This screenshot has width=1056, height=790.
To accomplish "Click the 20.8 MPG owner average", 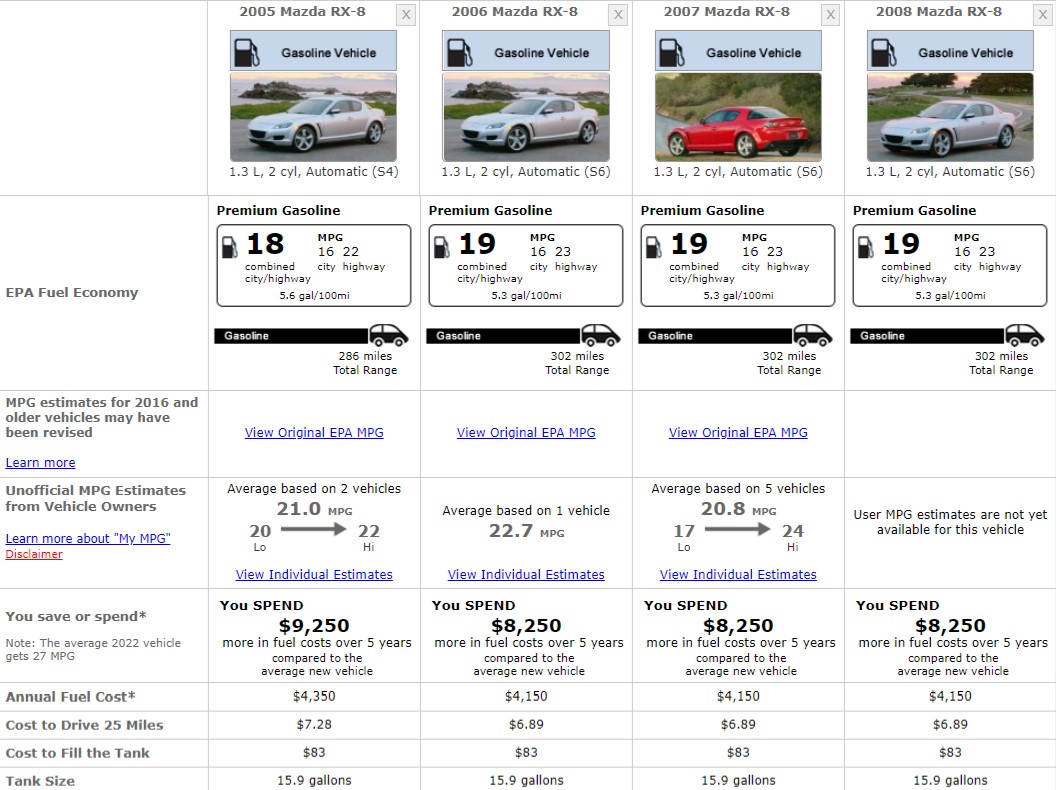I will click(x=738, y=509).
